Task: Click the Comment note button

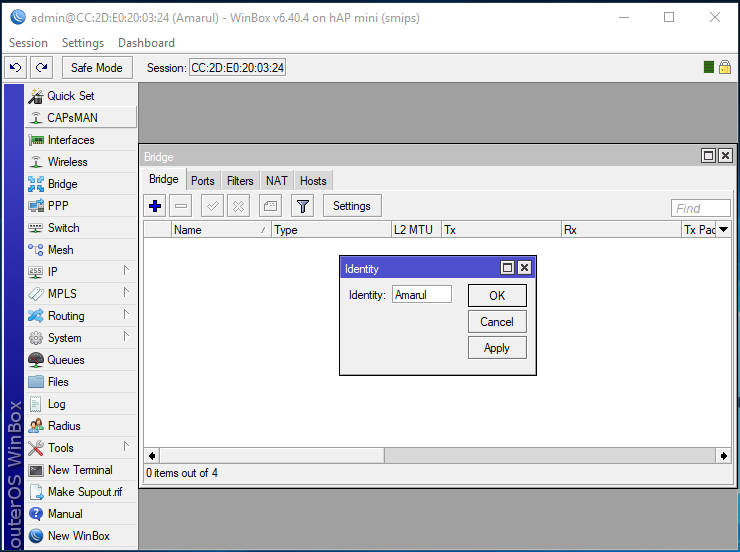Action: (270, 206)
